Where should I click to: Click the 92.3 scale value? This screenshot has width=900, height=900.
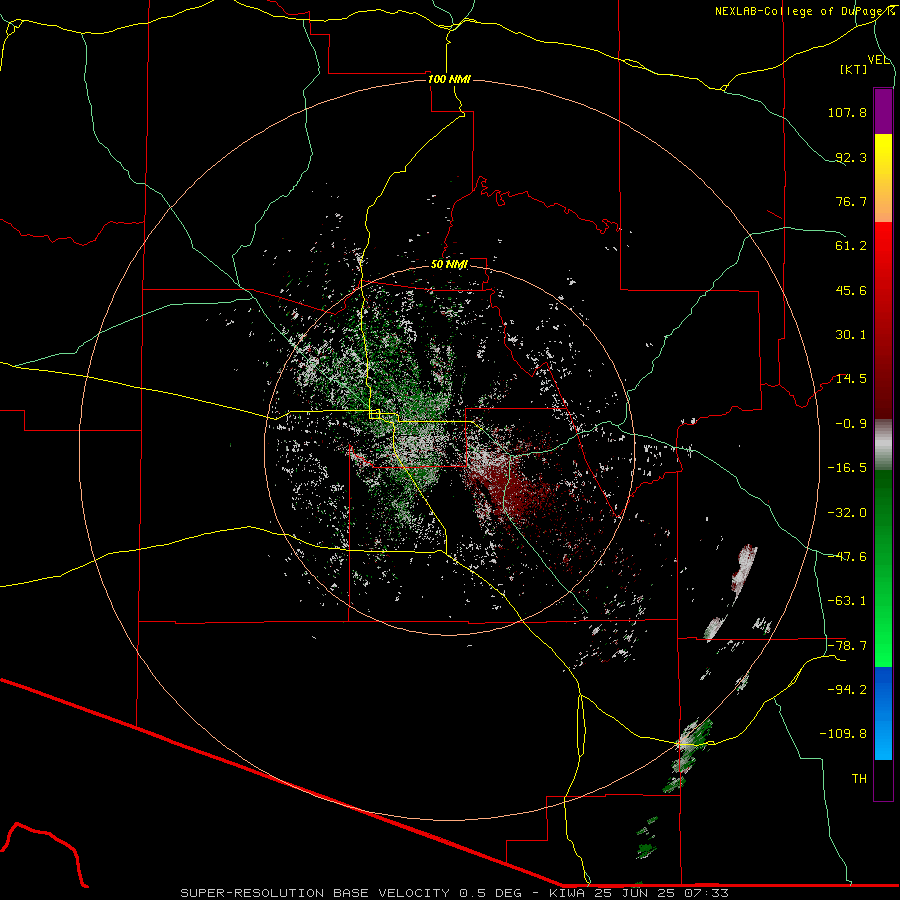[851, 157]
